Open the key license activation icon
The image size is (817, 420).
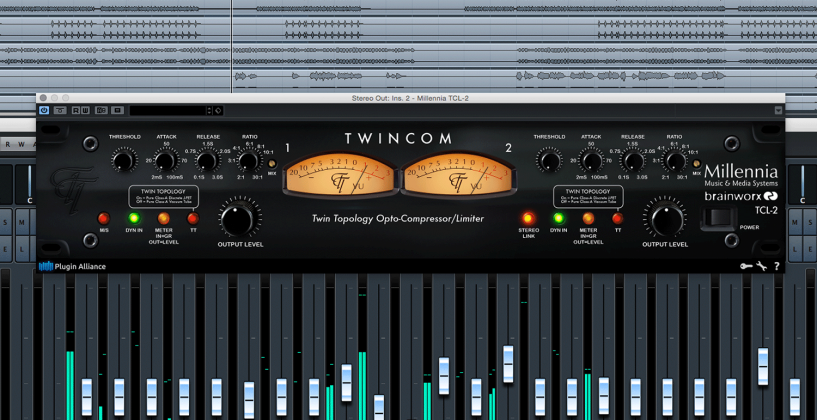745,266
